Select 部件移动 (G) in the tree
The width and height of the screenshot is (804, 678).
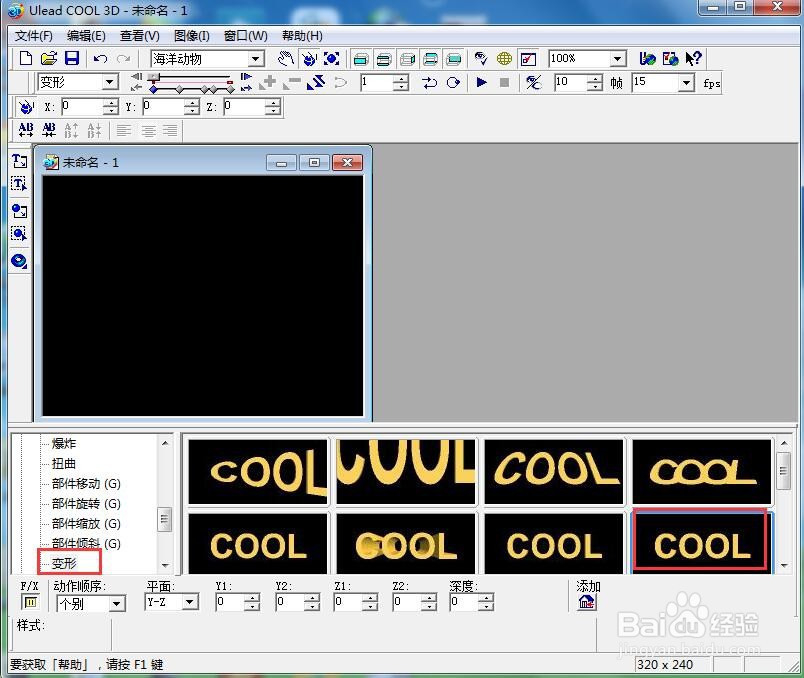(x=86, y=484)
